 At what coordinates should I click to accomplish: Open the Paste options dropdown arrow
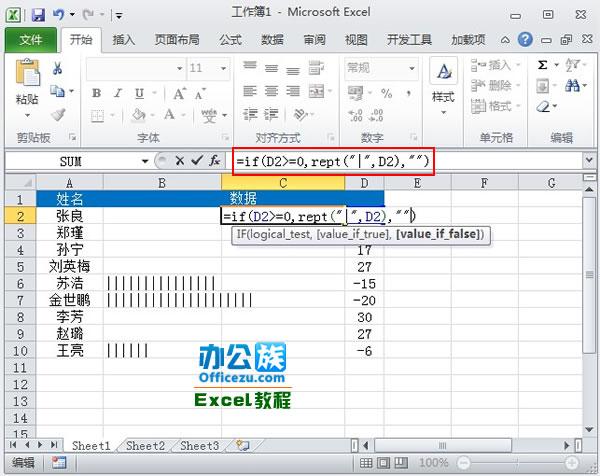27,115
